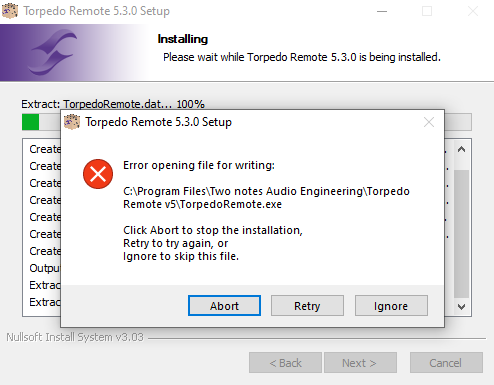Minimize the setup window
The height and width of the screenshot is (385, 494).
point(382,11)
